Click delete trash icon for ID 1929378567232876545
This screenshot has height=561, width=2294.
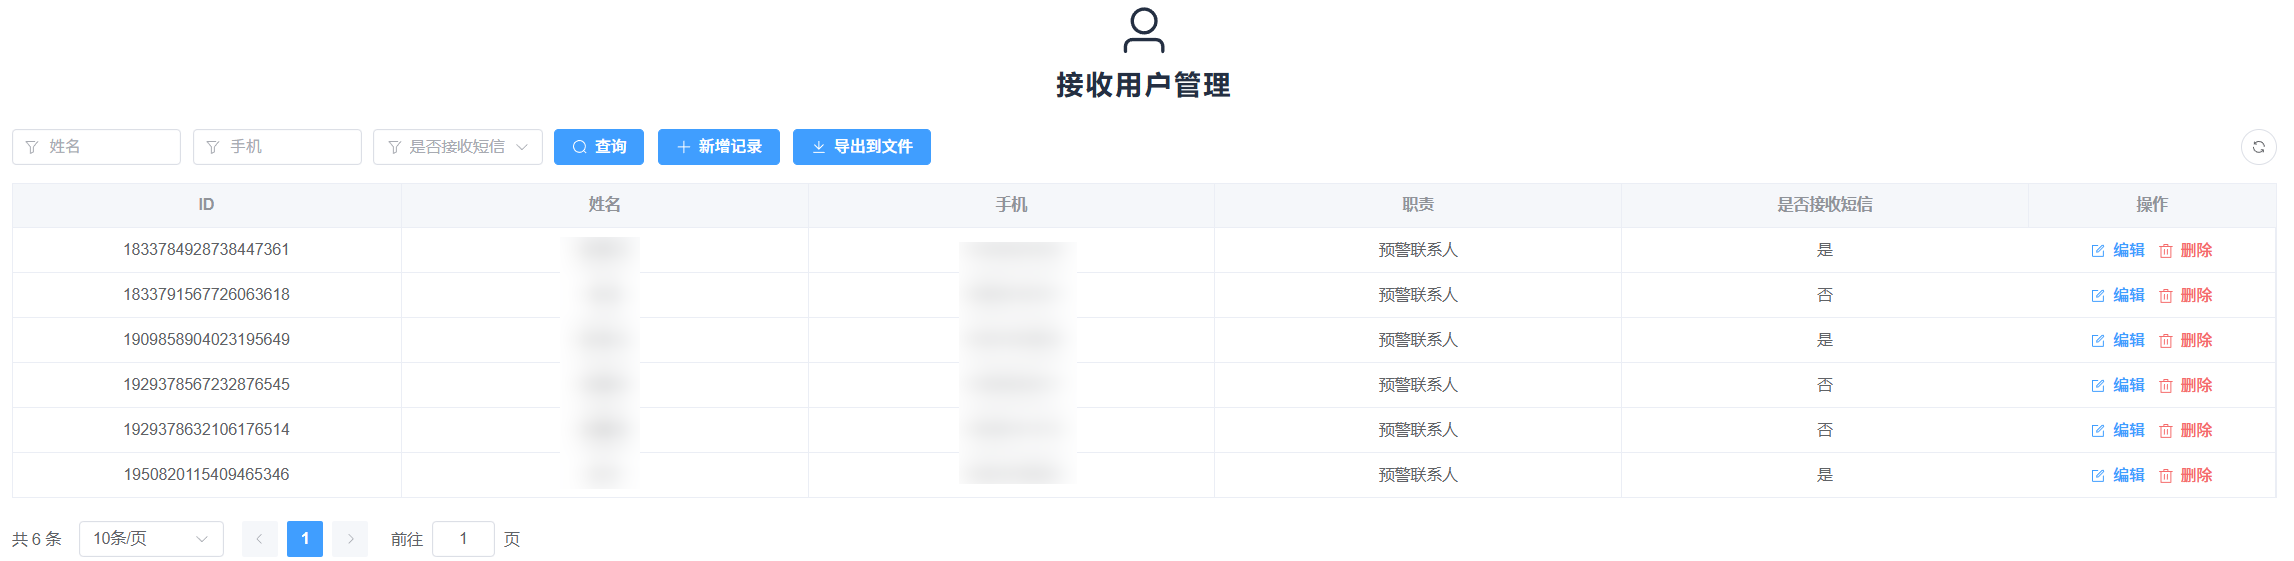point(2166,386)
